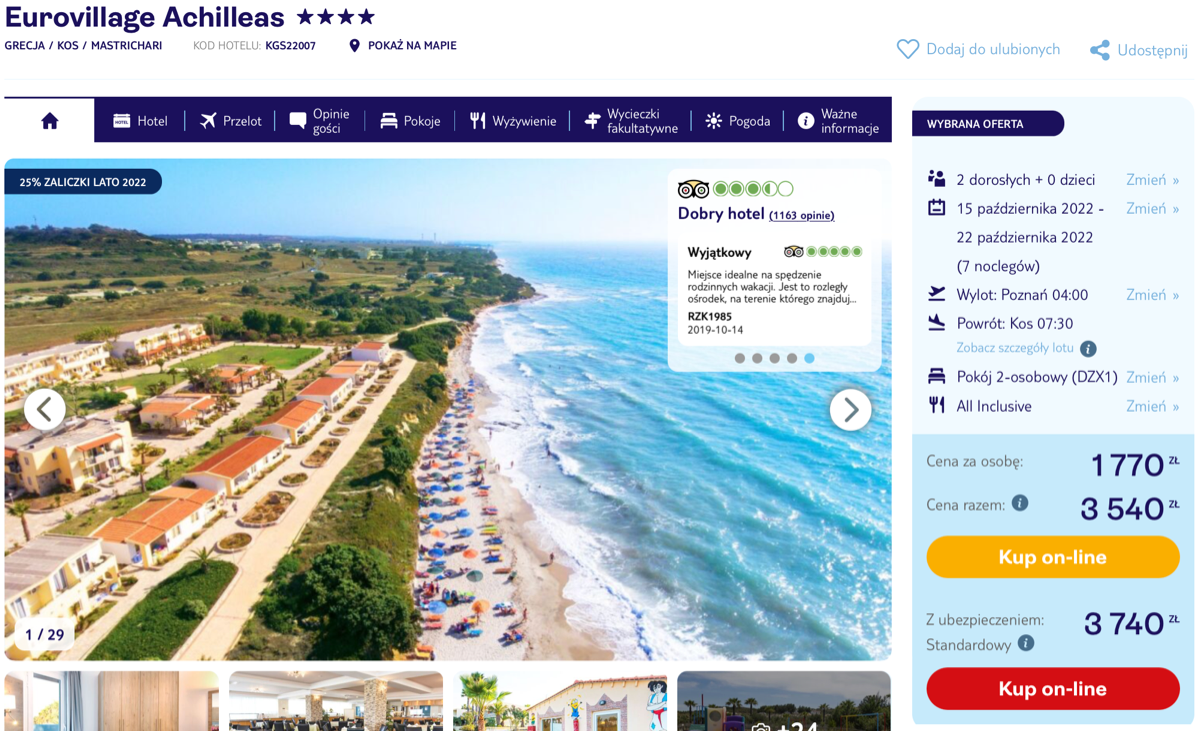Click the info icon next to Cena razem
This screenshot has width=1200, height=731.
point(1020,503)
